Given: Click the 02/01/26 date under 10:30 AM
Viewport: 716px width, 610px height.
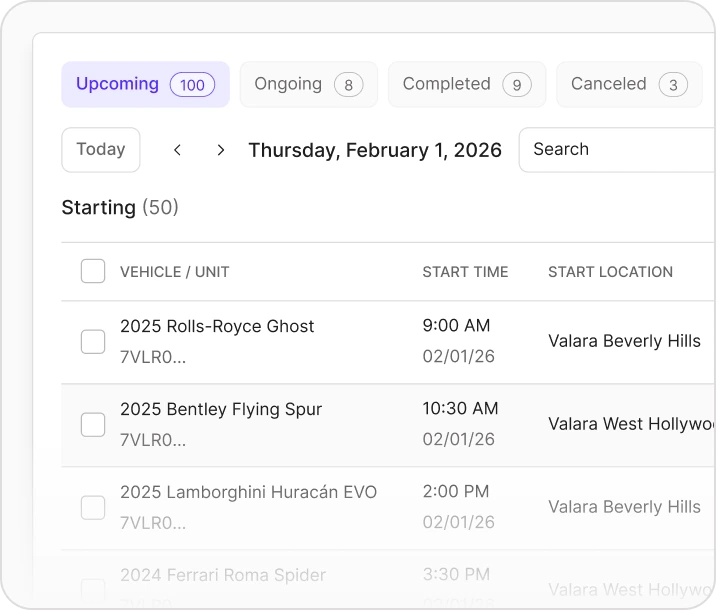Looking at the screenshot, I should click(458, 439).
